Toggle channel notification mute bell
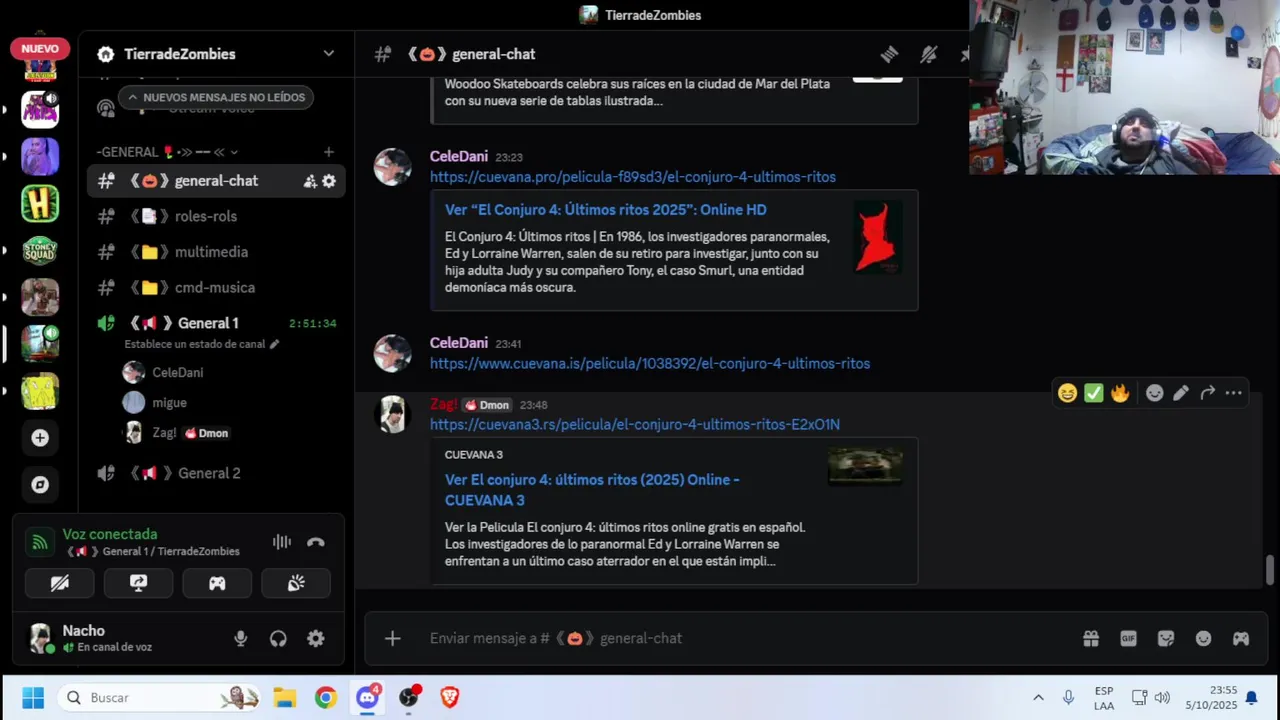The height and width of the screenshot is (720, 1280). 929,54
